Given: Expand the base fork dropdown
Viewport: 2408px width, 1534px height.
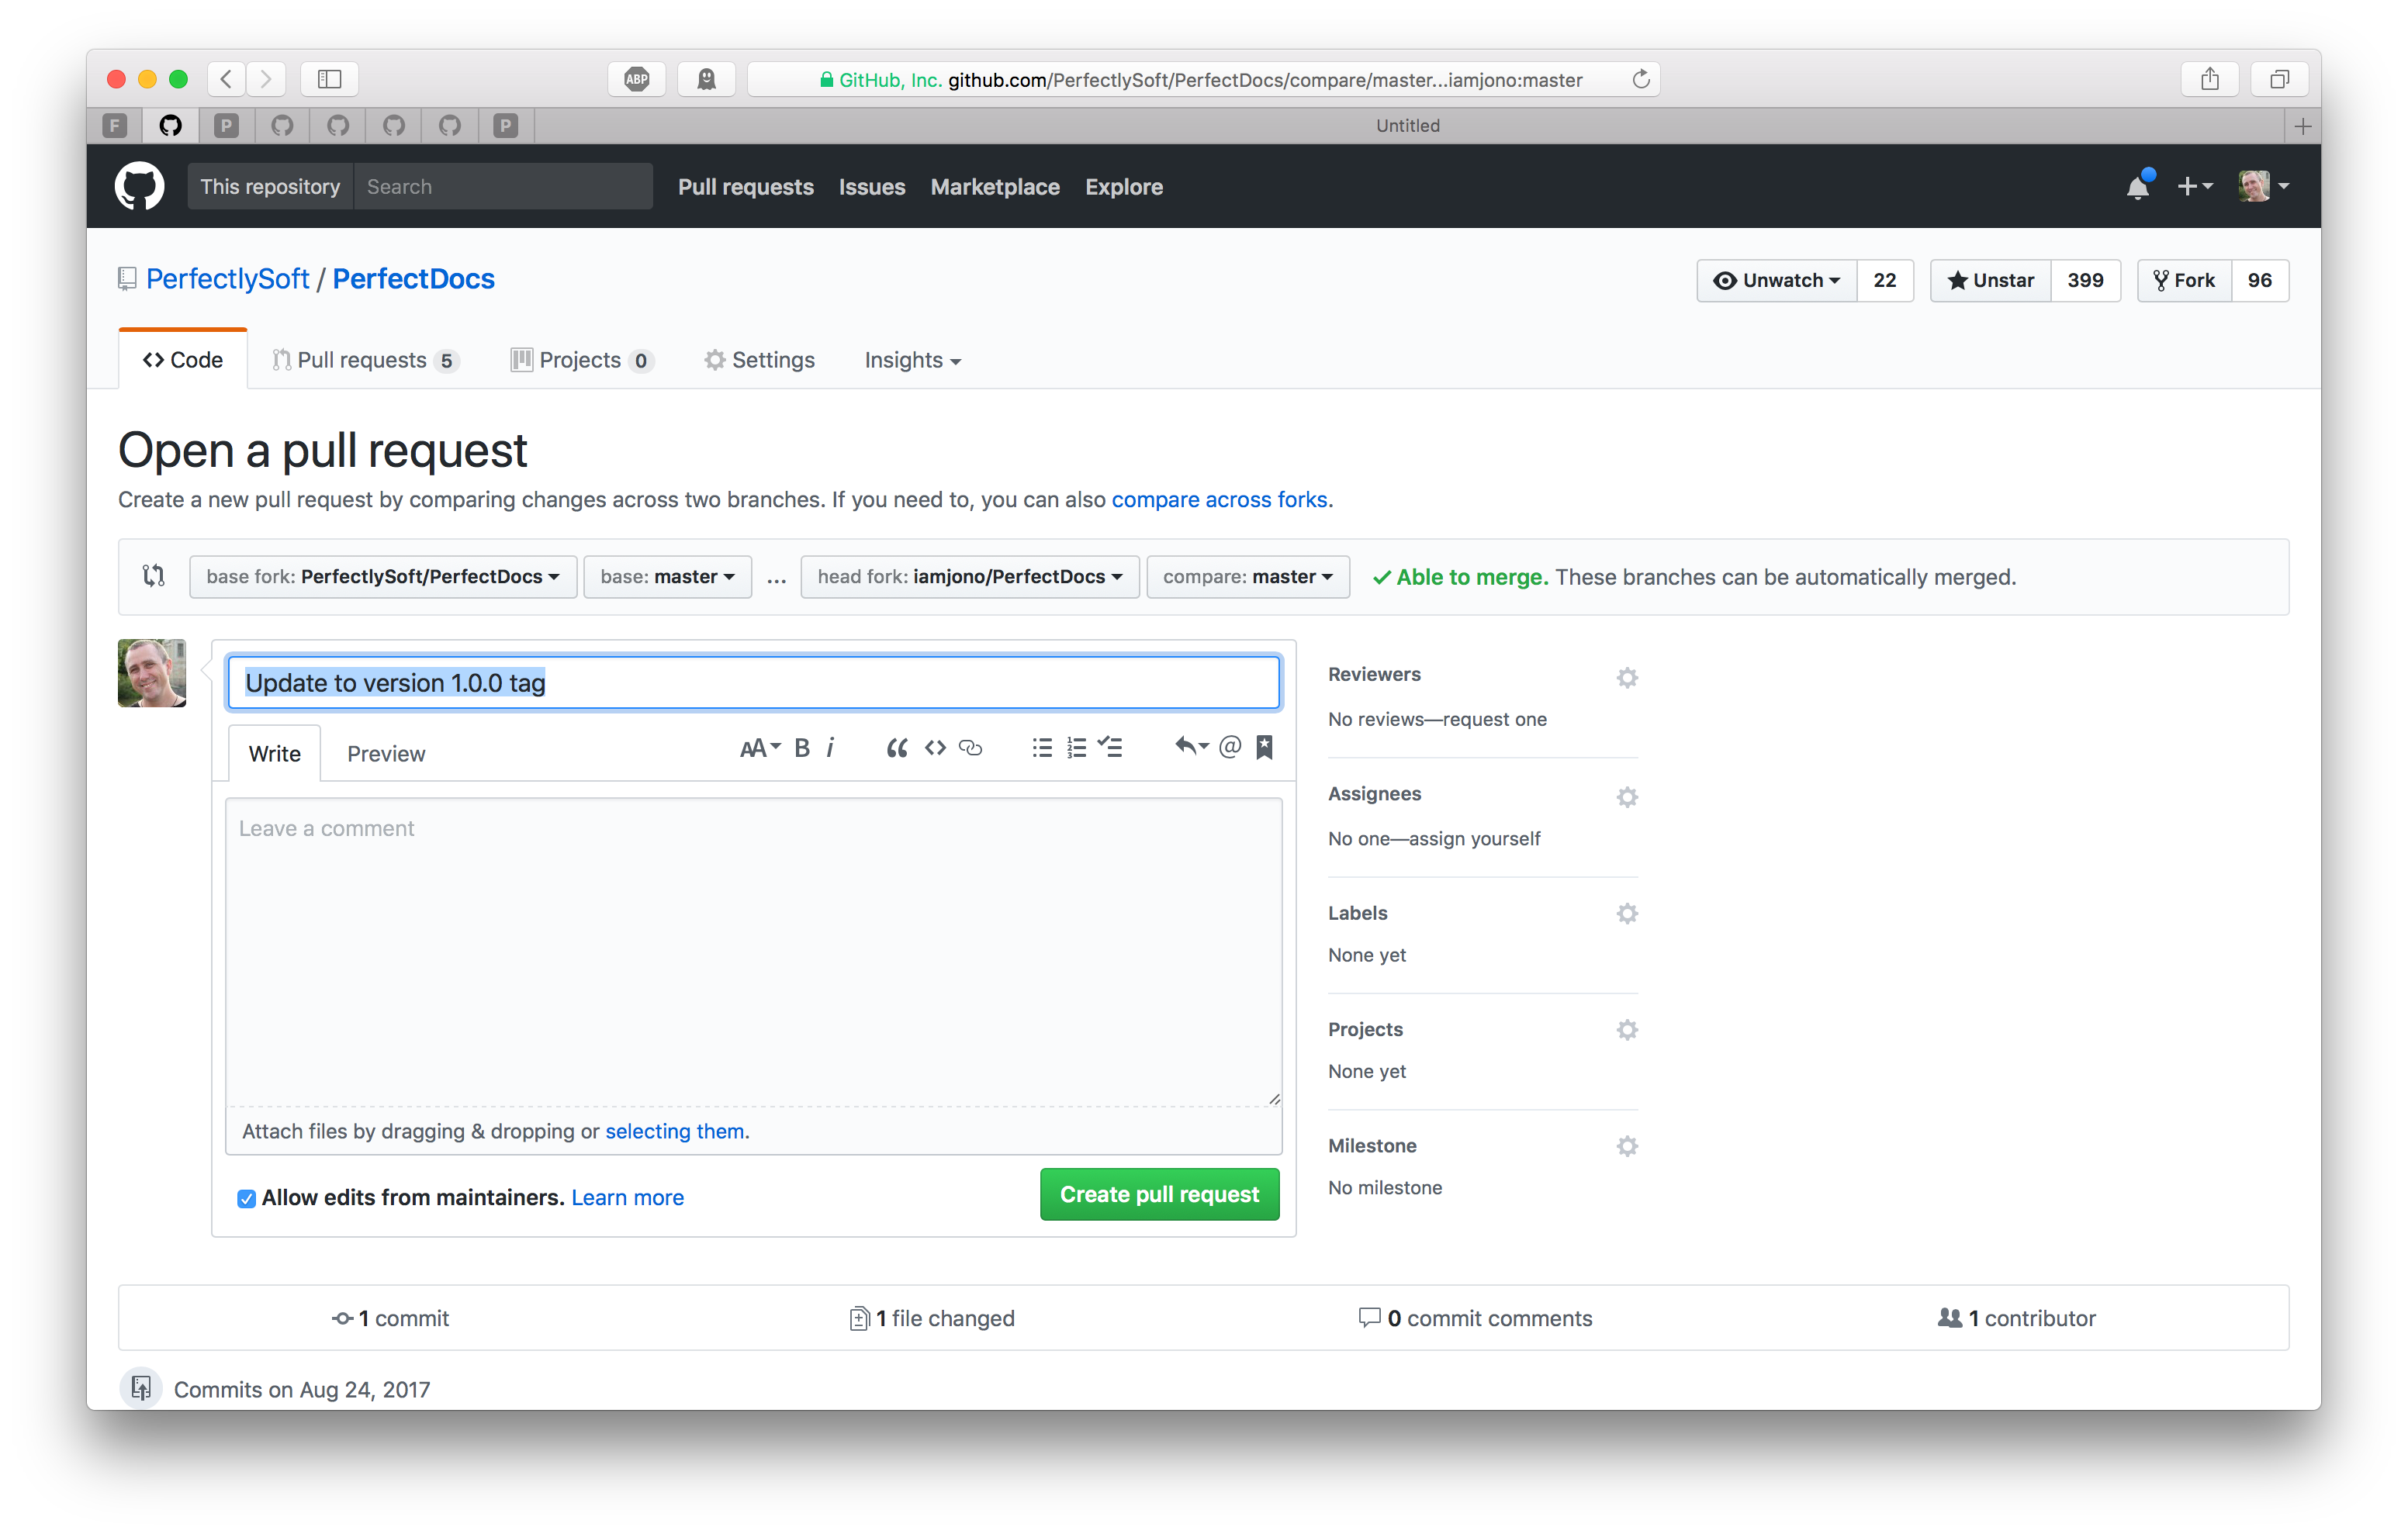Looking at the screenshot, I should click(382, 577).
